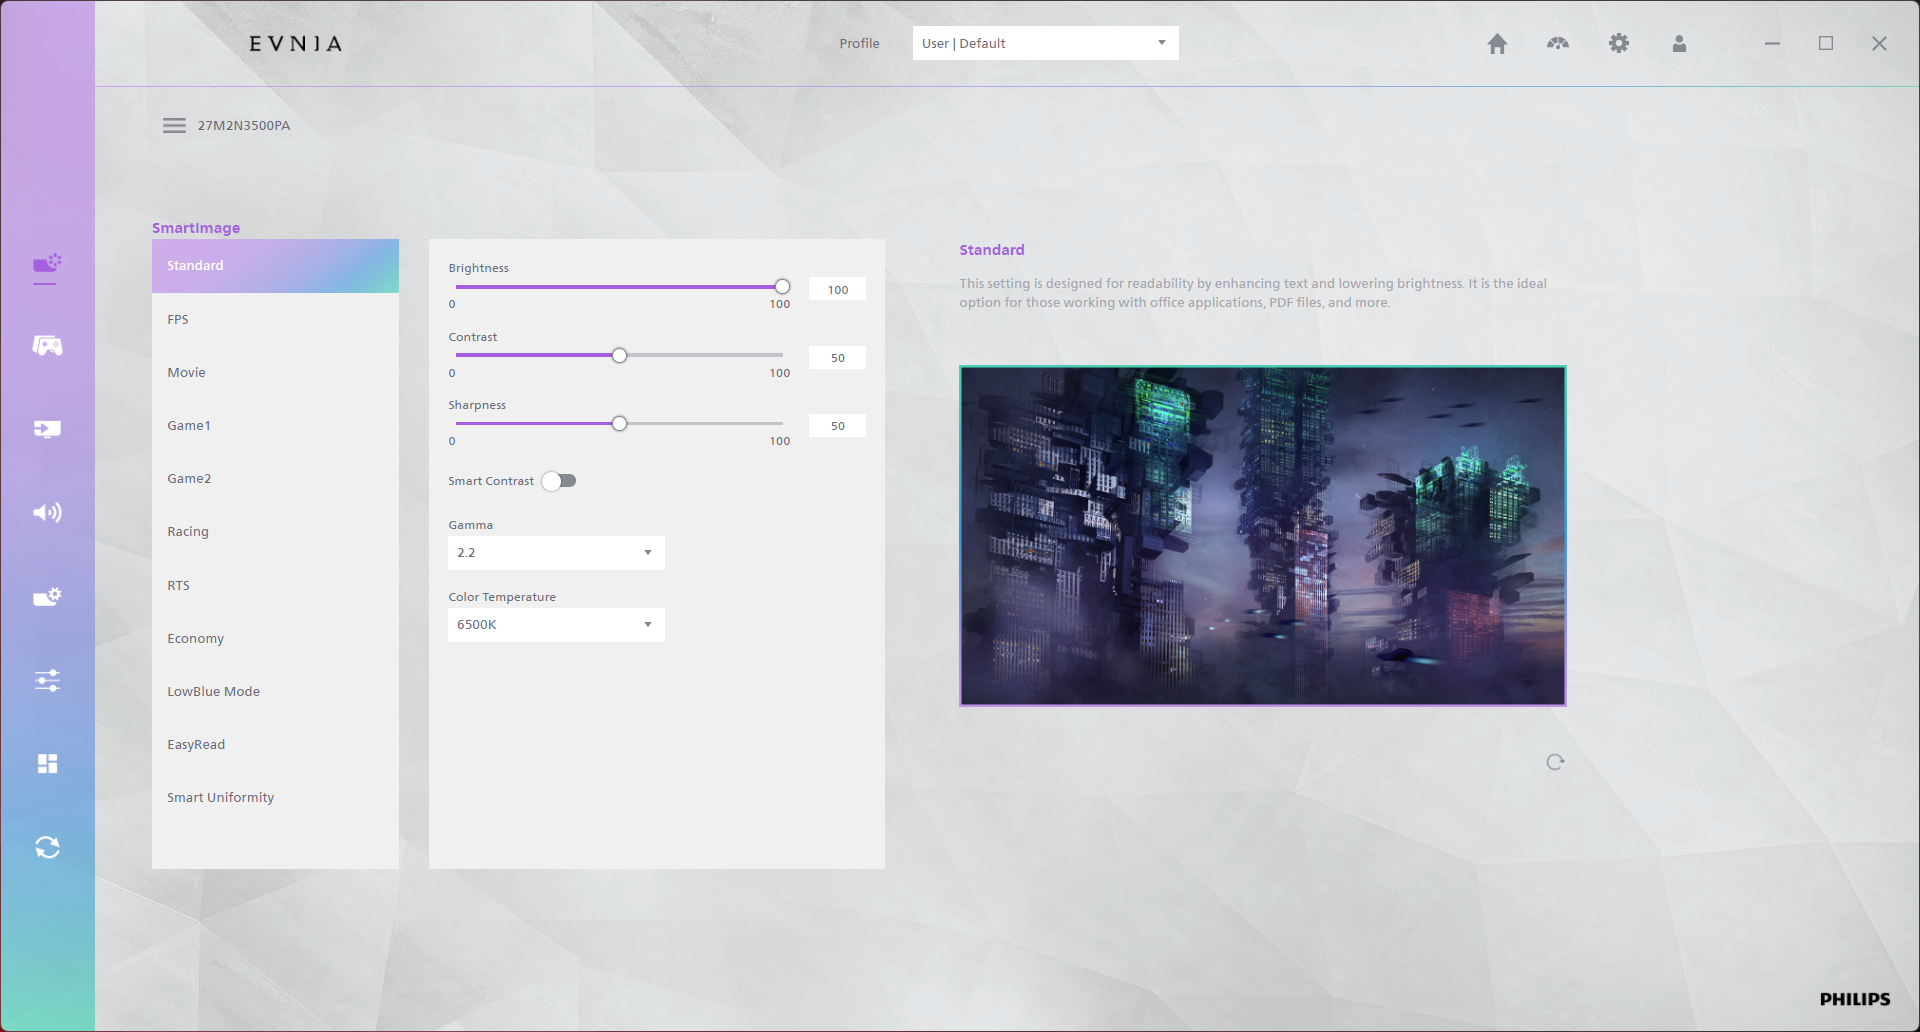Click the Brightness value input field
The height and width of the screenshot is (1032, 1920).
(837, 290)
